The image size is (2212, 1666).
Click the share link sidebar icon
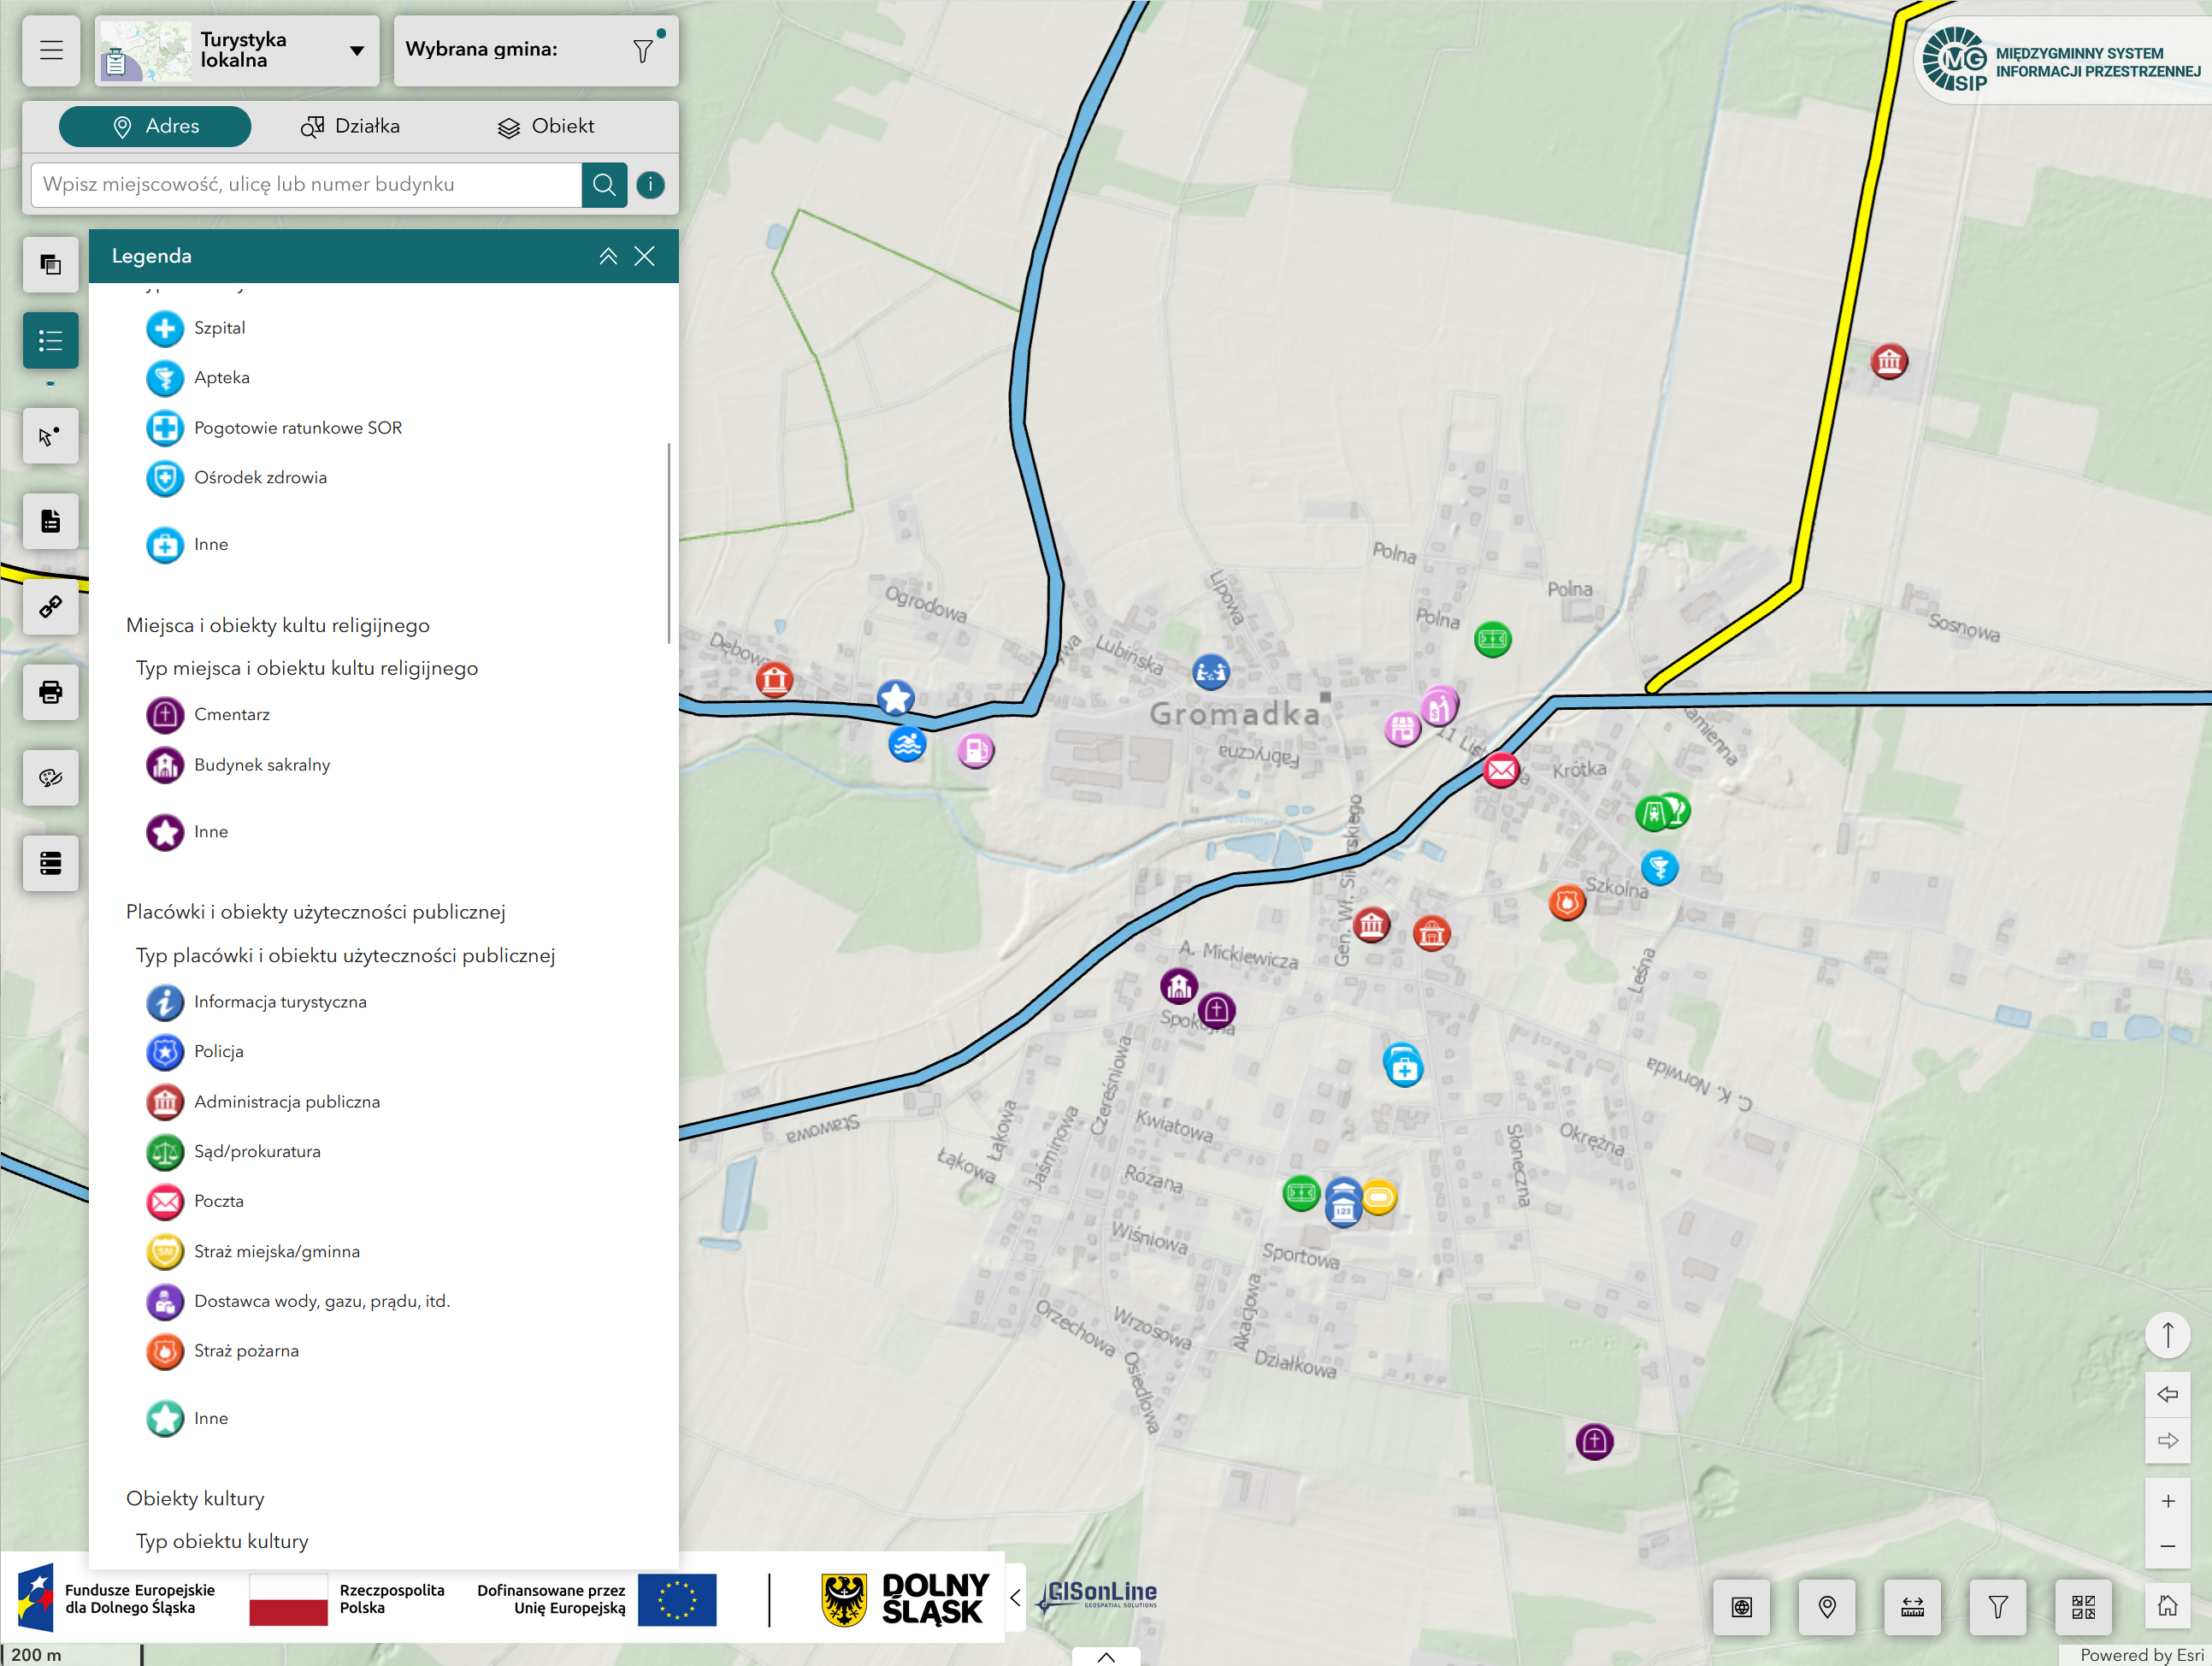pos(51,607)
